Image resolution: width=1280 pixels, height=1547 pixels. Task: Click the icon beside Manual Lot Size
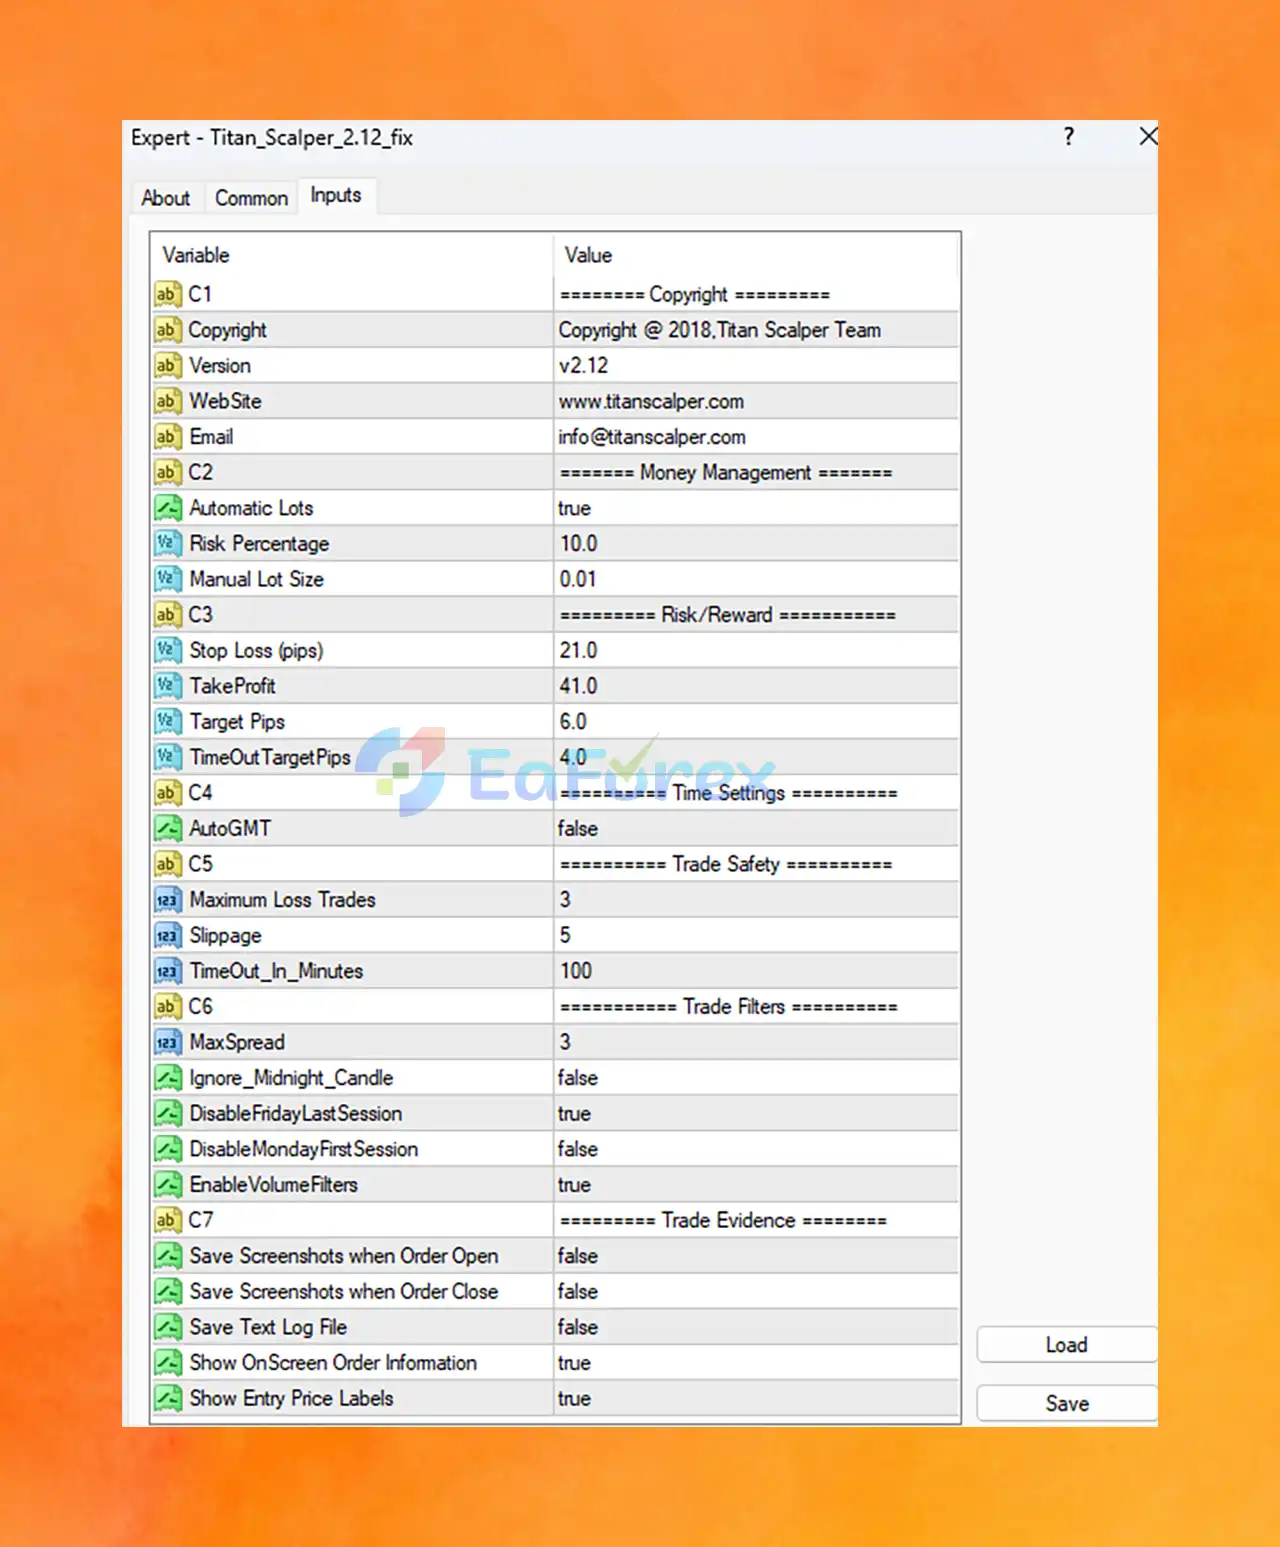pyautogui.click(x=168, y=579)
